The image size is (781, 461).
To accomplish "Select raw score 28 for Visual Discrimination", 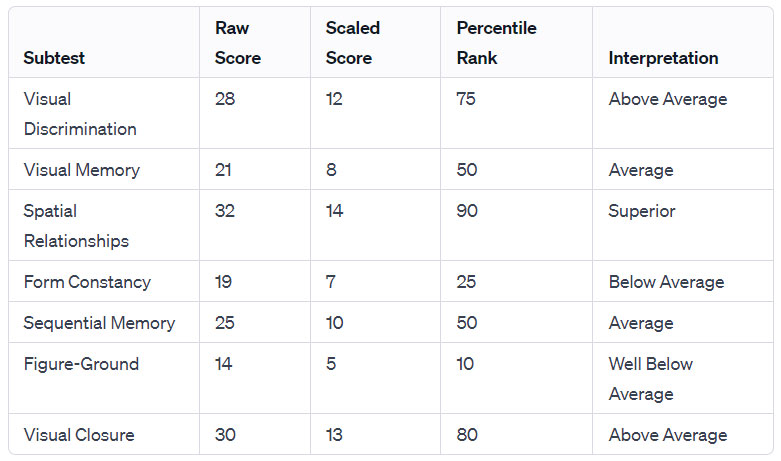I will click(x=225, y=99).
